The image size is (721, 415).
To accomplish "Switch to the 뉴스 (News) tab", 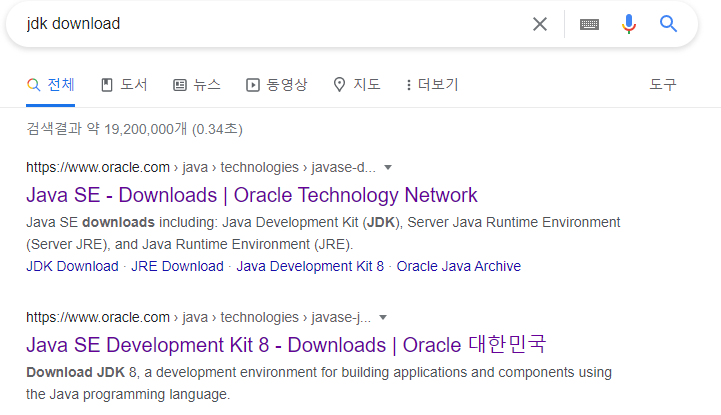I will coord(197,85).
